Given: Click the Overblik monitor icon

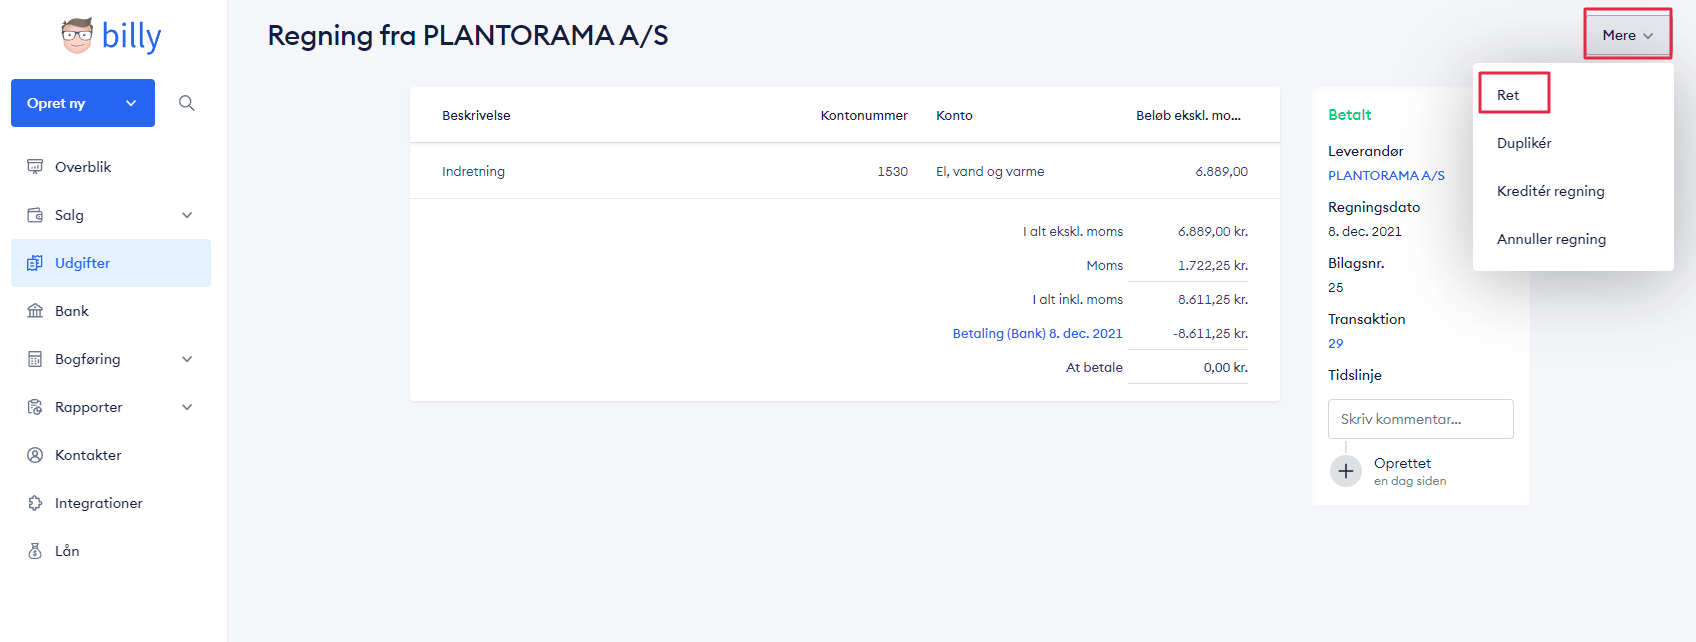Looking at the screenshot, I should pyautogui.click(x=35, y=167).
